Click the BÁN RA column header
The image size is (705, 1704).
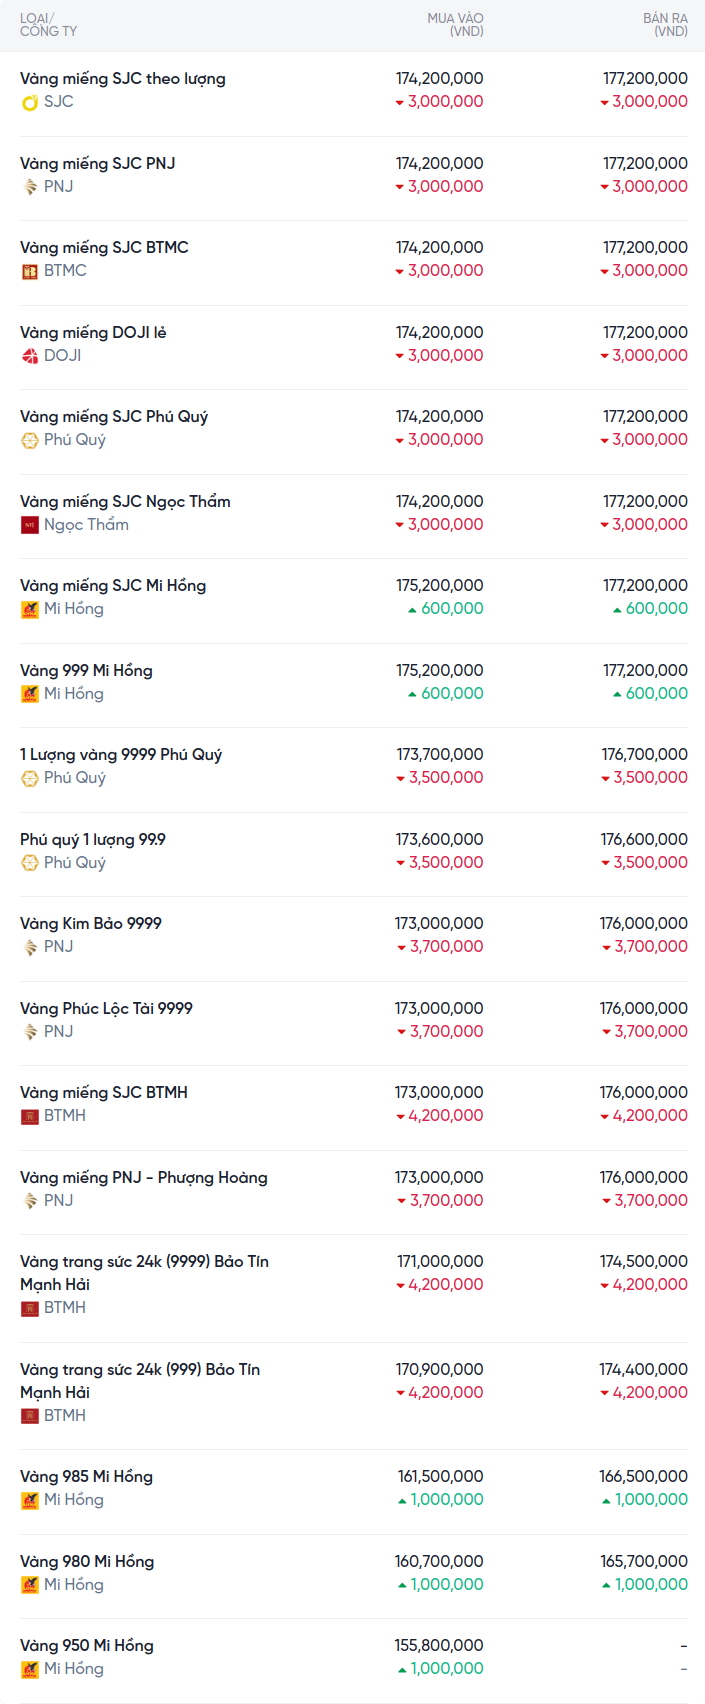[x=665, y=25]
